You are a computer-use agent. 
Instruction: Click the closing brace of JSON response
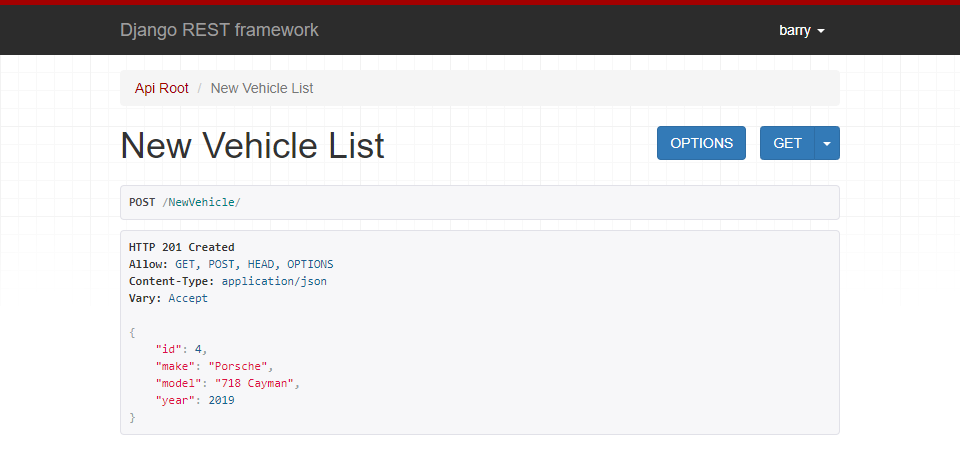[132, 418]
